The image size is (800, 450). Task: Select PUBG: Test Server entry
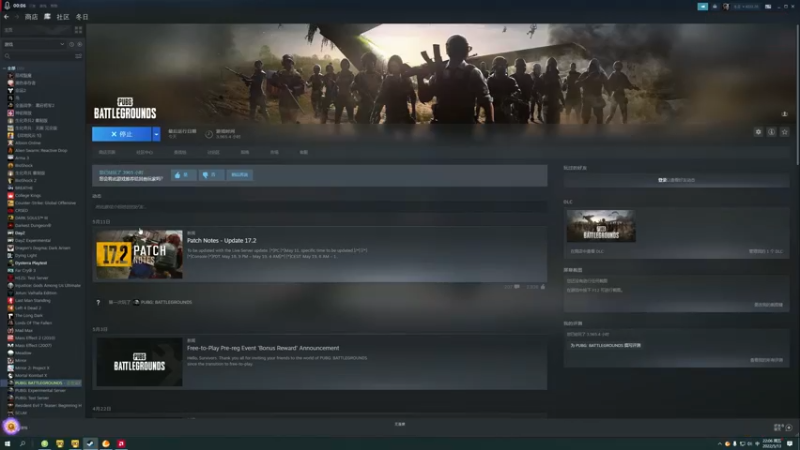point(32,398)
